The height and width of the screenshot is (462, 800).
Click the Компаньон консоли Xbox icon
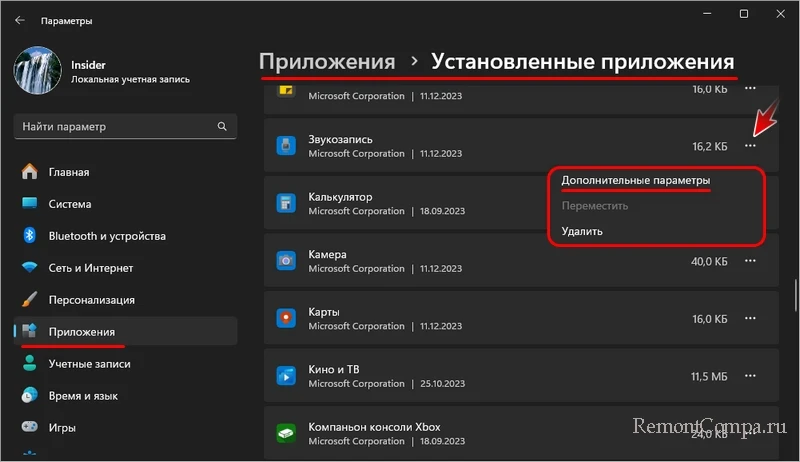pyautogui.click(x=286, y=433)
